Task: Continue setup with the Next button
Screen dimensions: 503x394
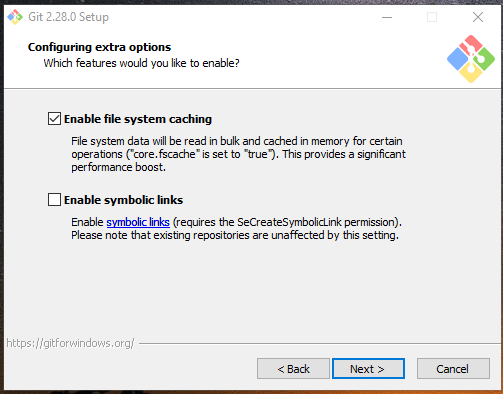Action: click(x=368, y=369)
